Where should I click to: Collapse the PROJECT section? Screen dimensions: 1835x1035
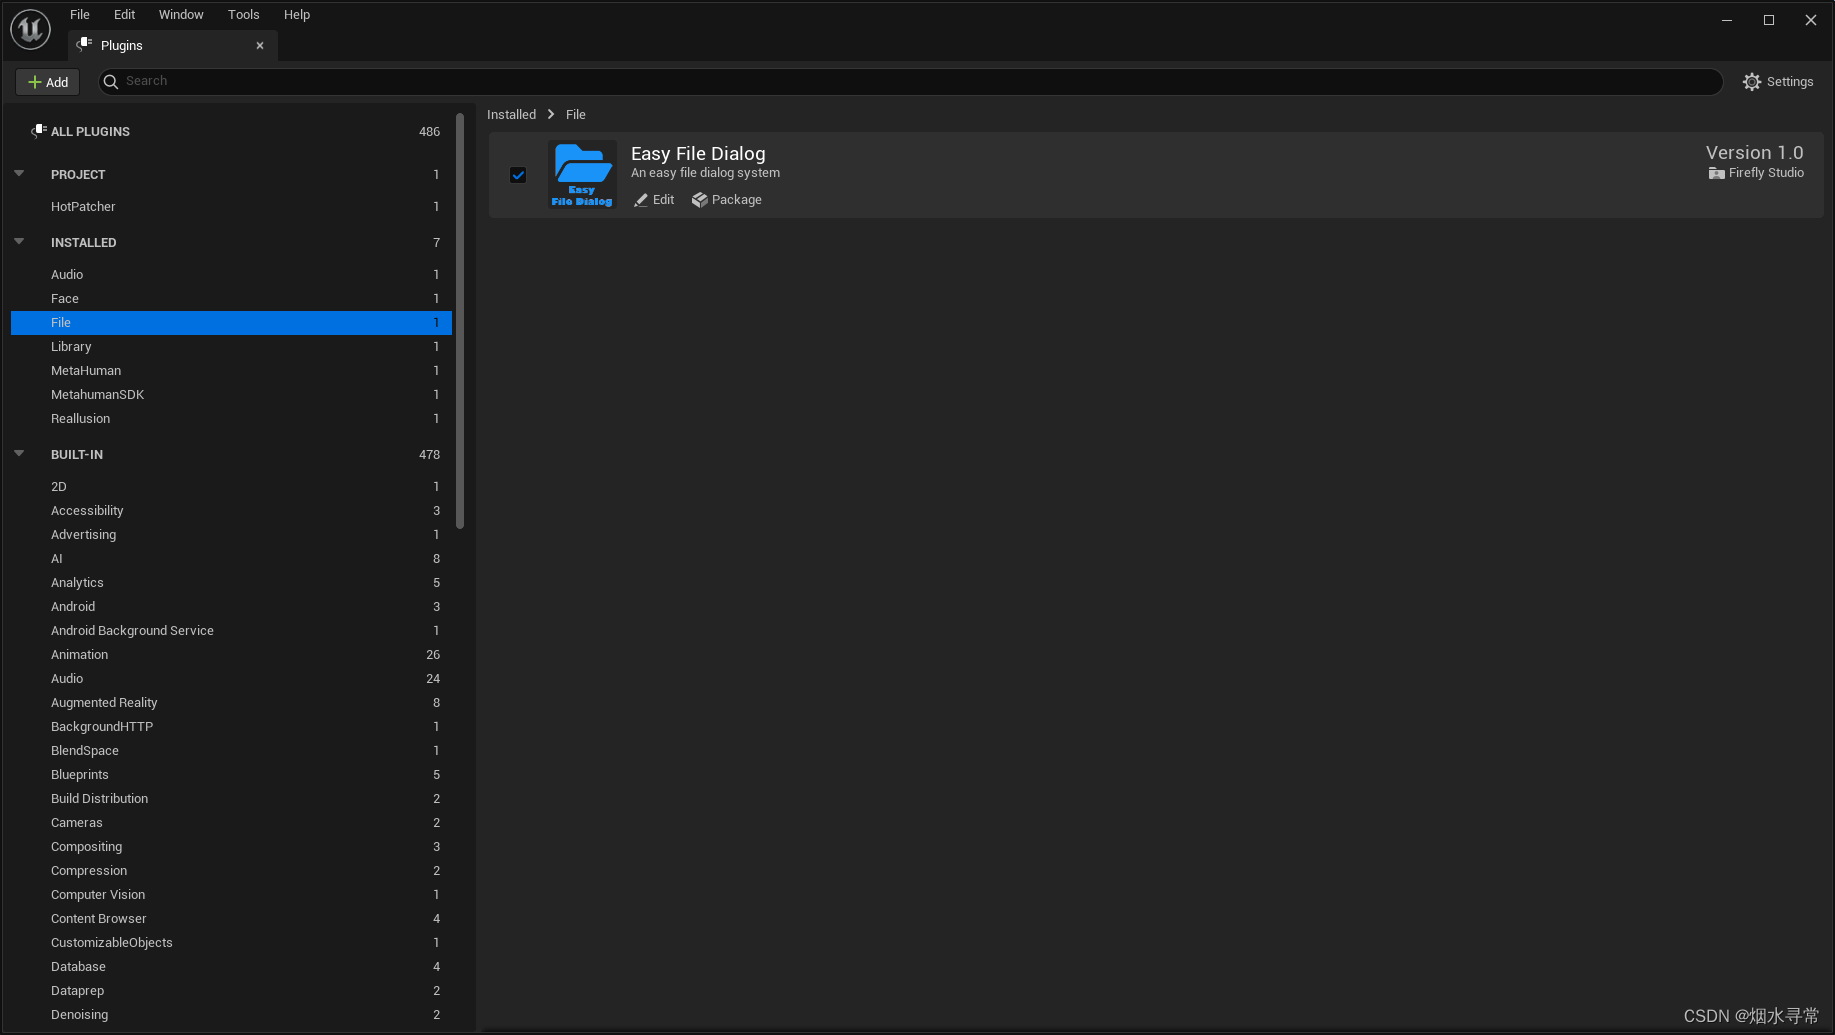click(19, 173)
